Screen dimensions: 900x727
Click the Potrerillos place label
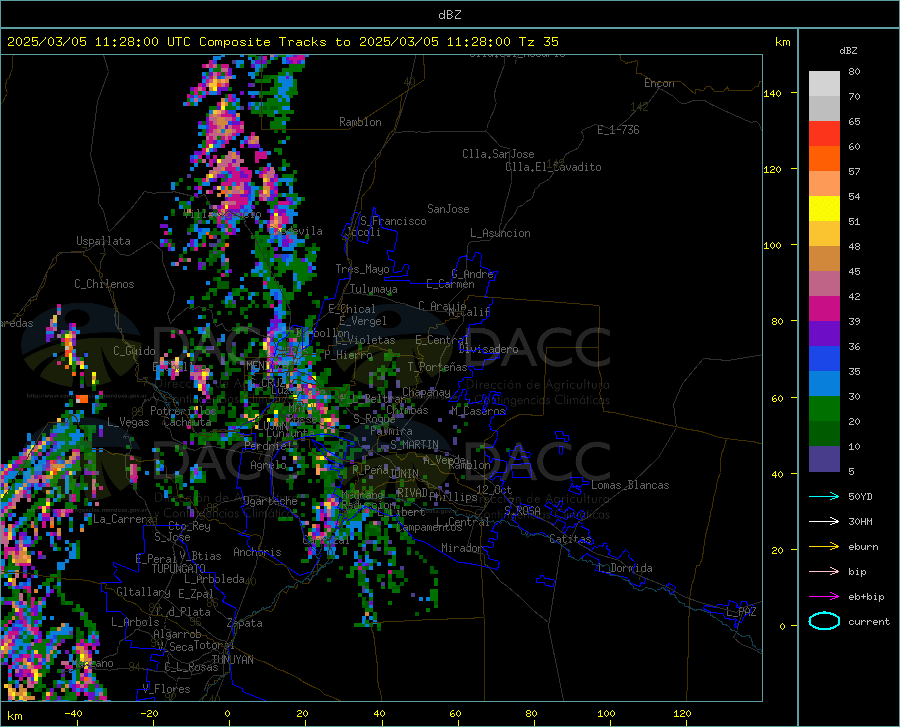[183, 411]
